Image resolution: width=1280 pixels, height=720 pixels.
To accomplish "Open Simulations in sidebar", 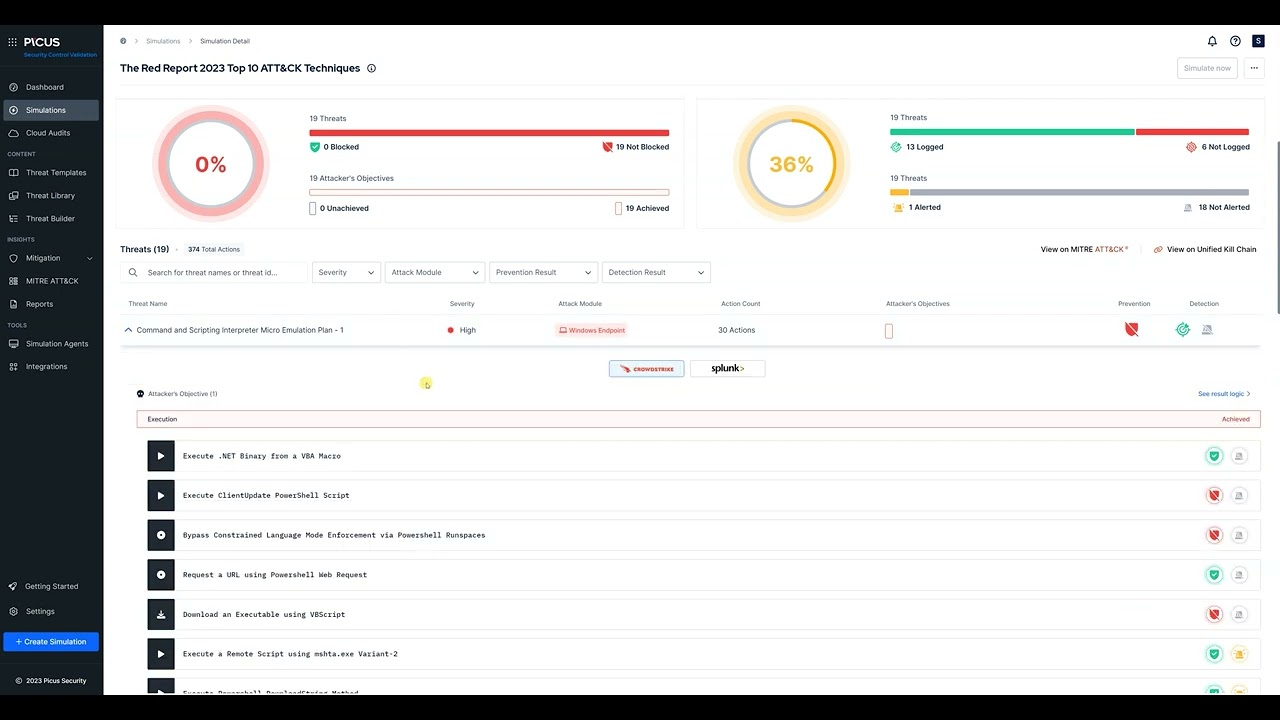I will tap(51, 110).
